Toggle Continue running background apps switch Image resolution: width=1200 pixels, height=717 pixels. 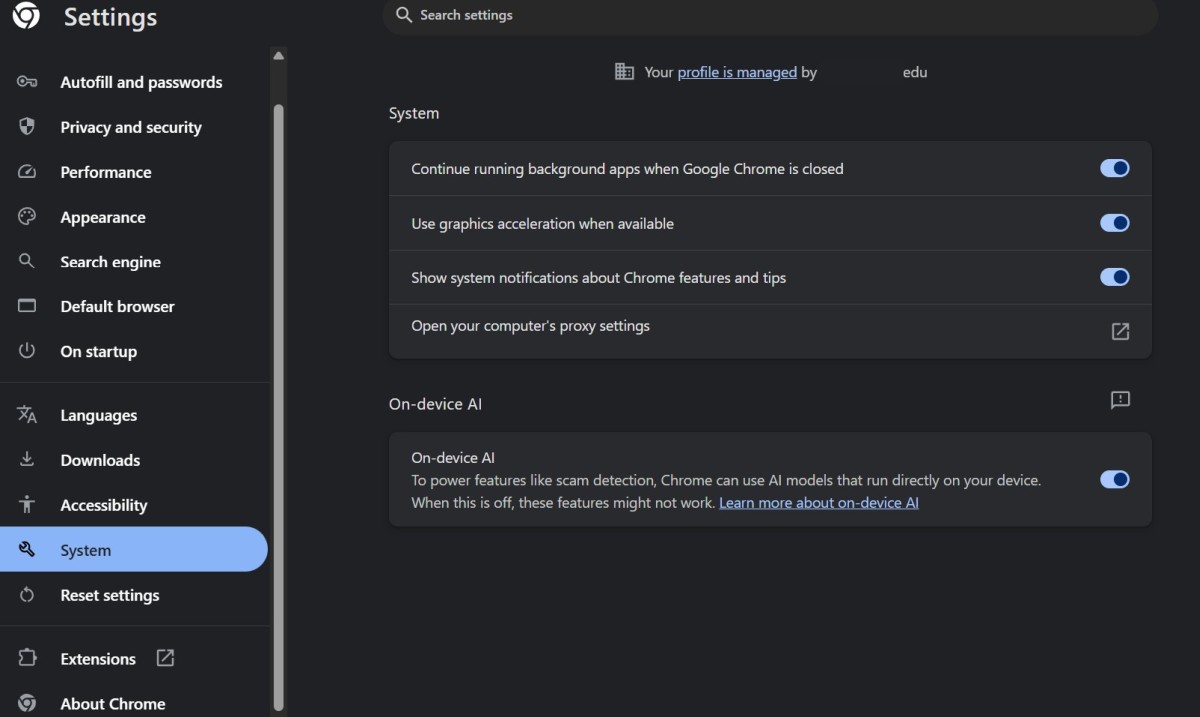1115,168
